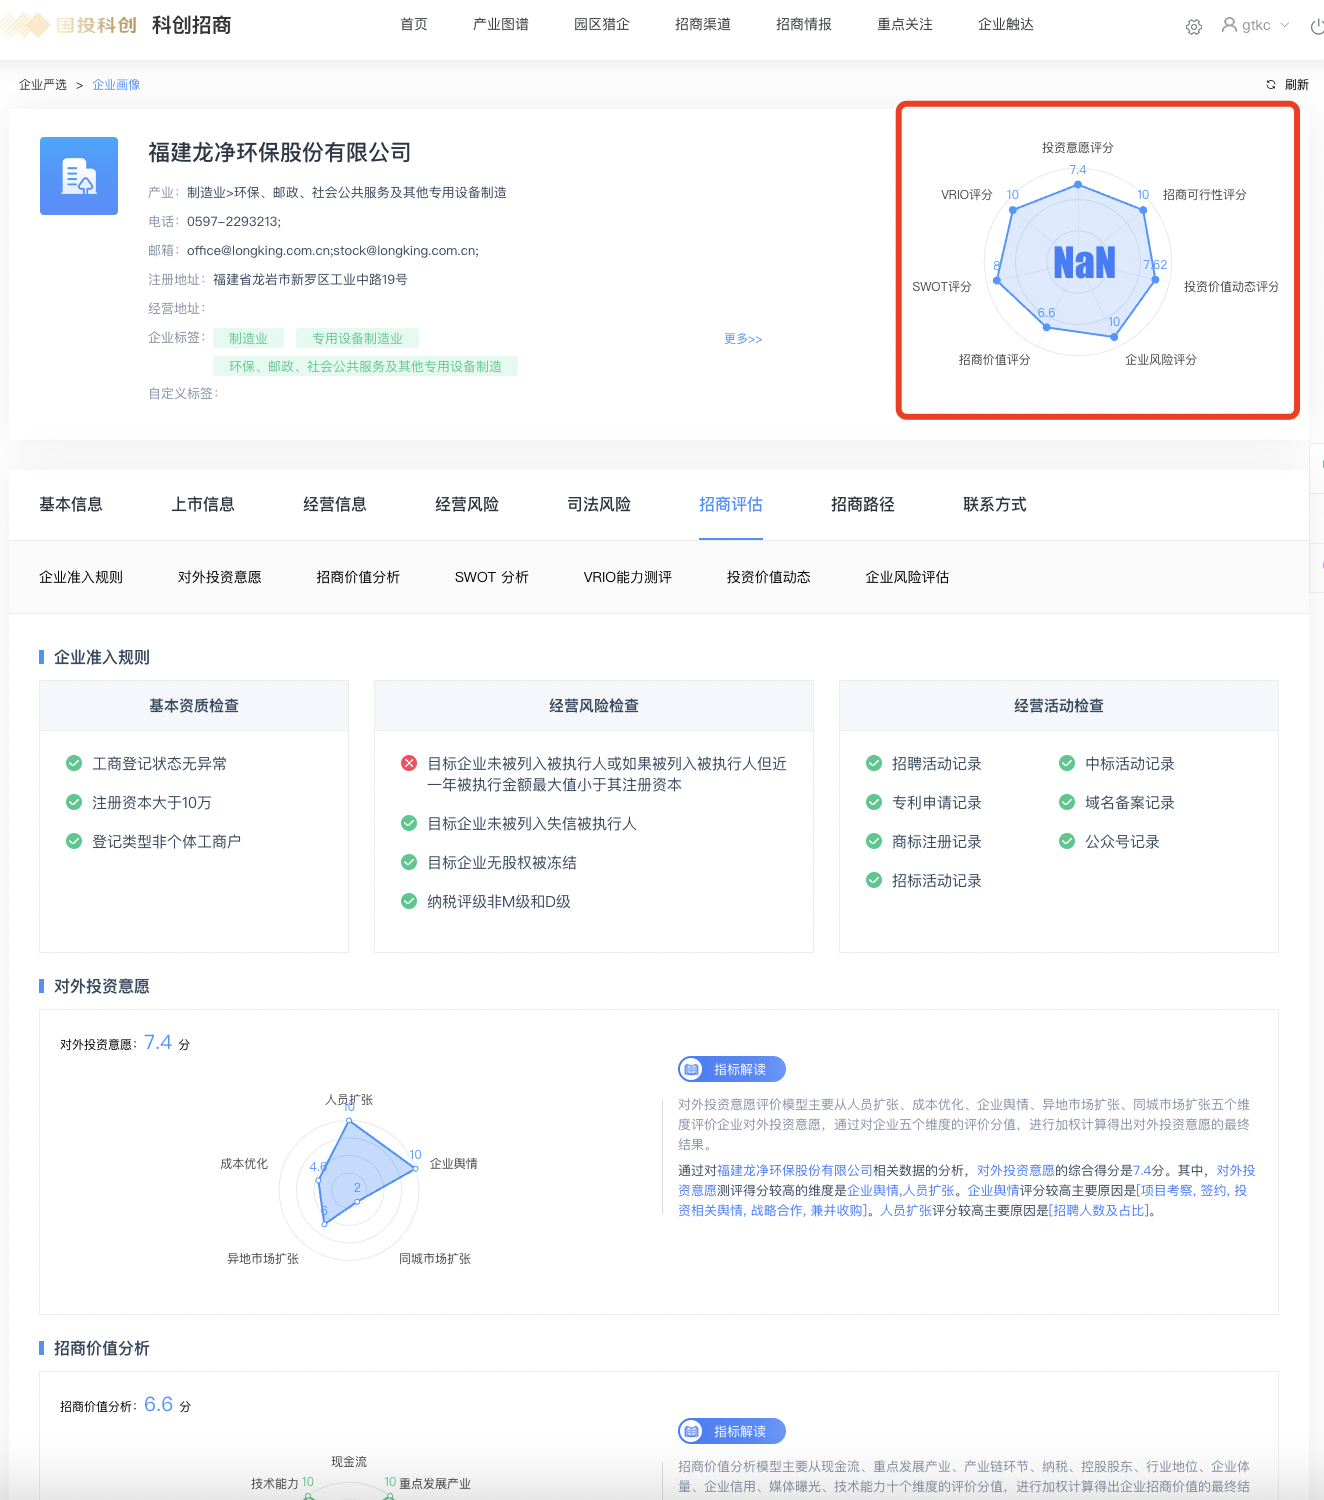Click green check beside 目标企业未被列入失信被执行人
This screenshot has width=1324, height=1500.
409,824
